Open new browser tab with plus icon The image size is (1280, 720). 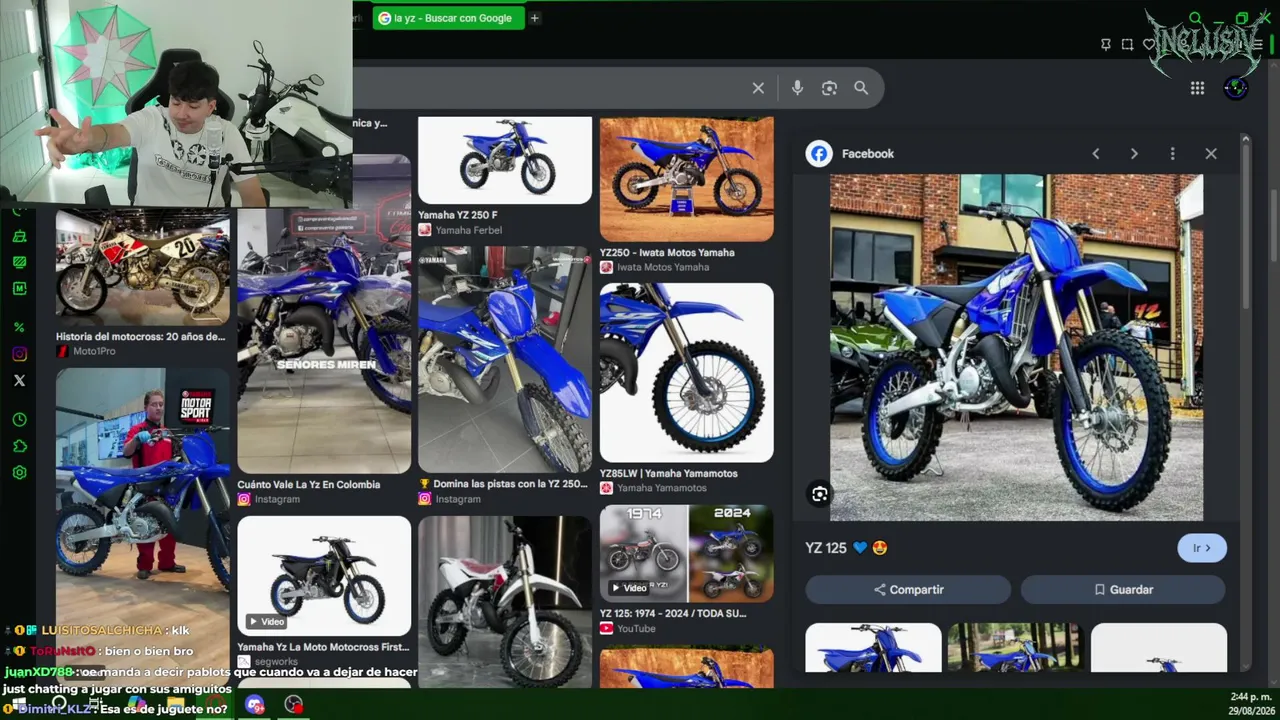(534, 18)
